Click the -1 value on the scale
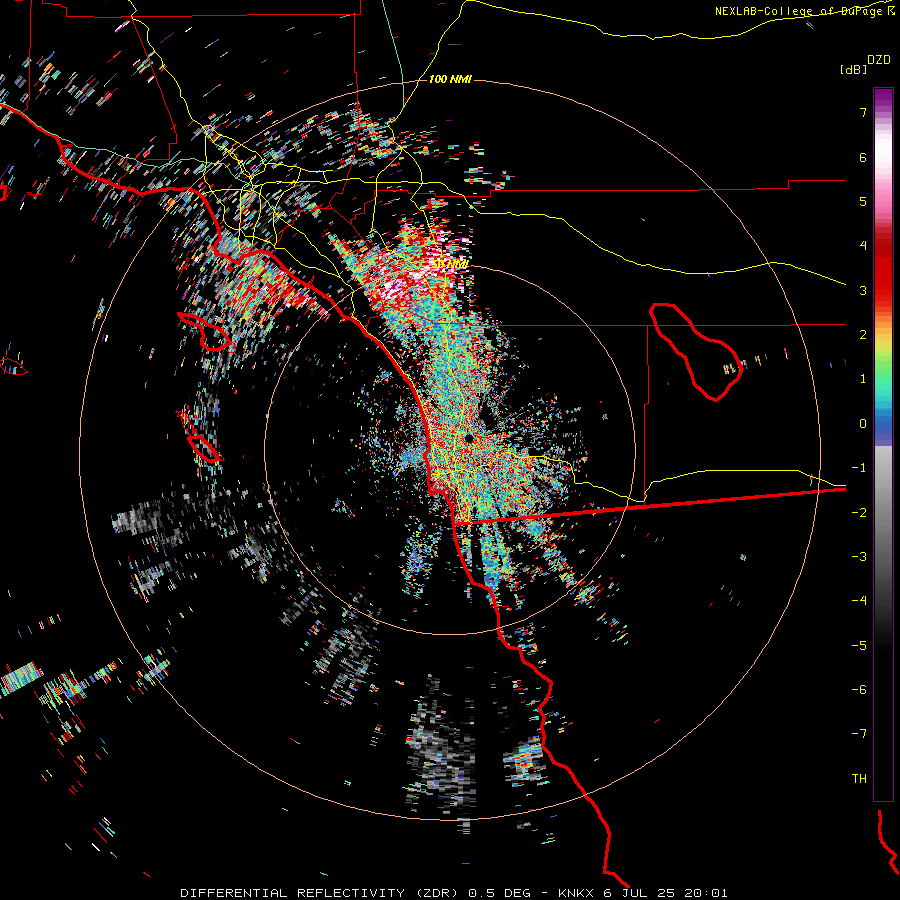 (859, 468)
